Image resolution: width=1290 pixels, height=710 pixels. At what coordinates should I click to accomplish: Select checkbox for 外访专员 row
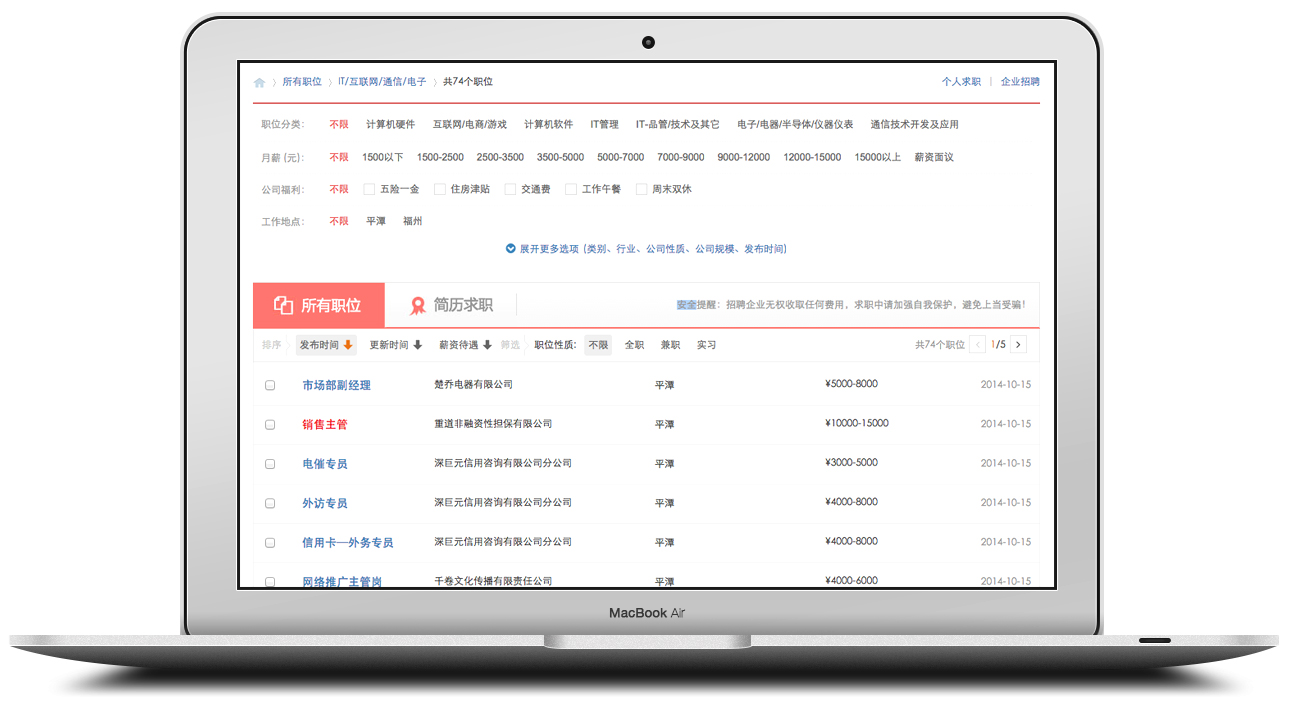pos(270,503)
